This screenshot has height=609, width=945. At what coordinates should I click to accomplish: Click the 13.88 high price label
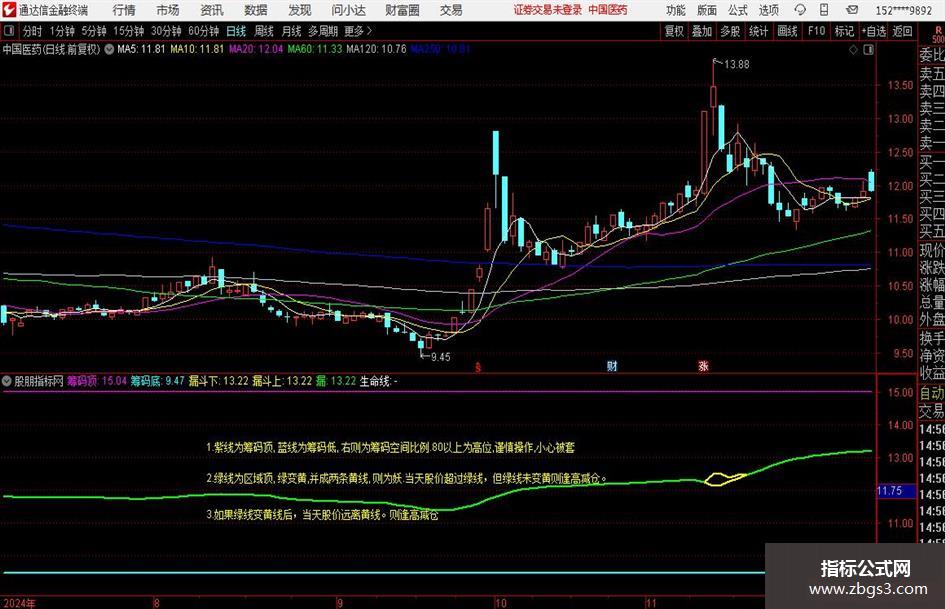[x=736, y=65]
